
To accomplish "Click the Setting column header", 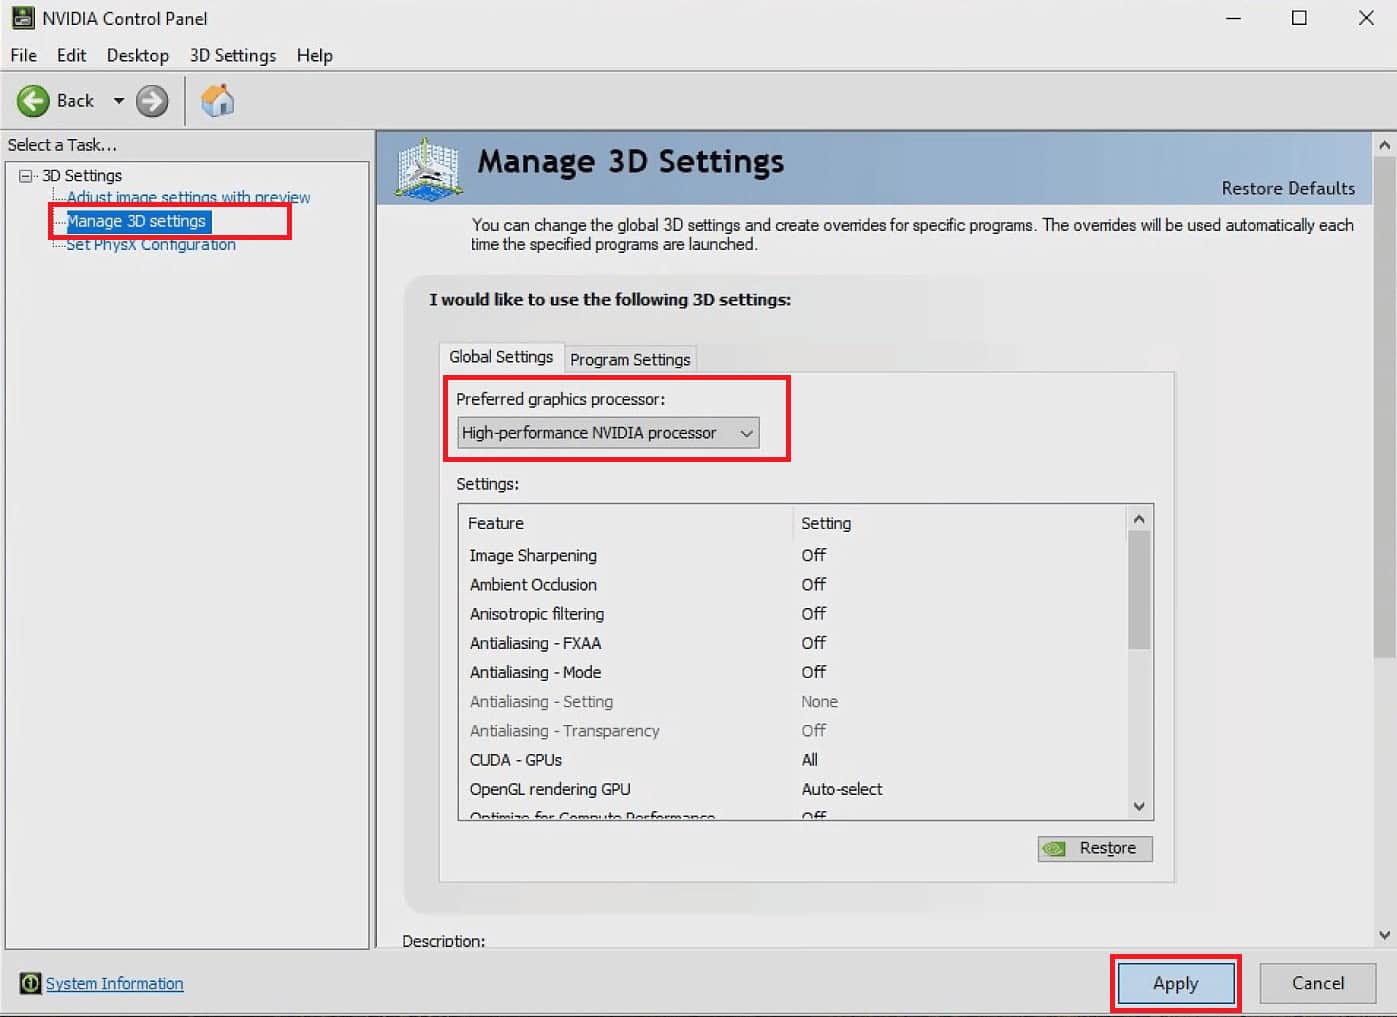I will [960, 523].
